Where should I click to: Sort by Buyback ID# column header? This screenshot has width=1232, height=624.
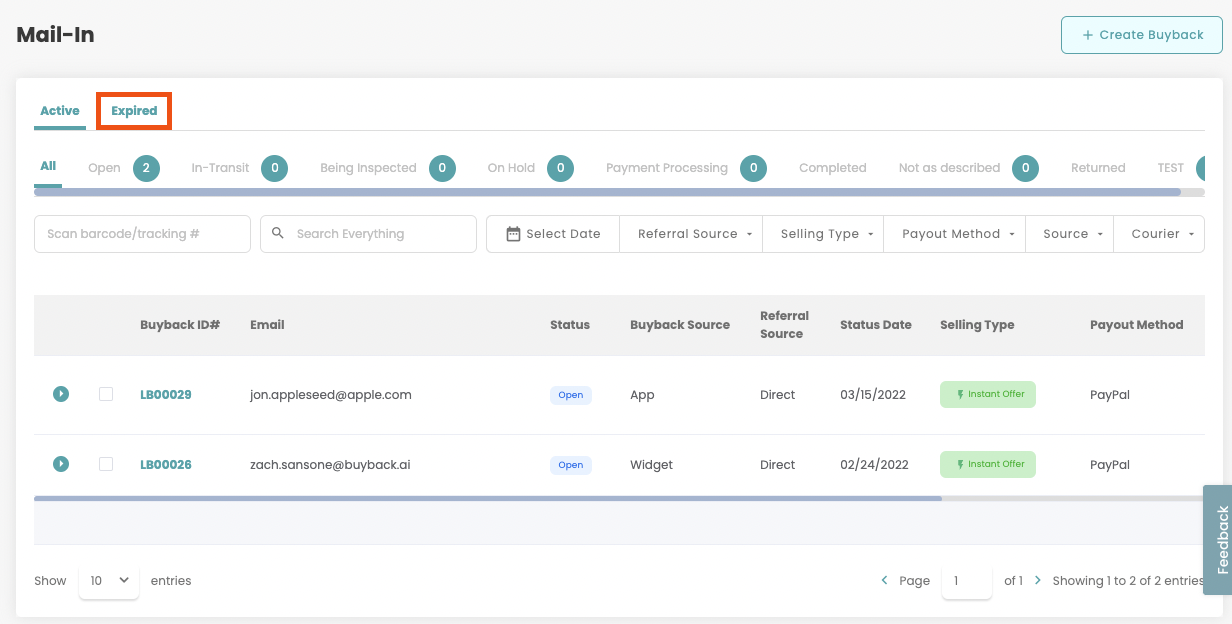pos(180,325)
